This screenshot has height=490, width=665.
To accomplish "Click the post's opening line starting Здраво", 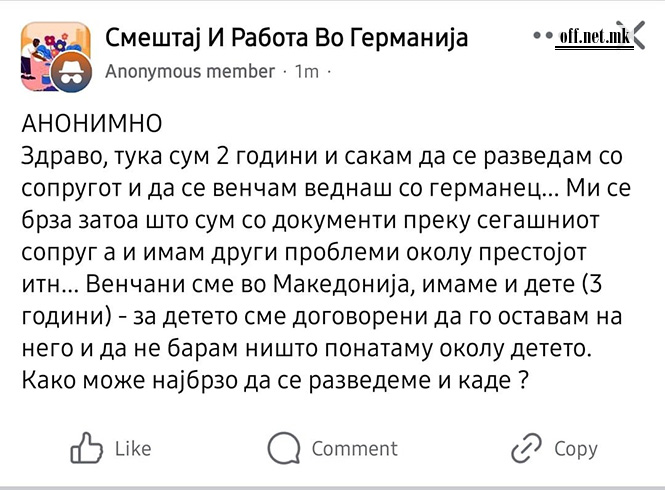I will (322, 156).
